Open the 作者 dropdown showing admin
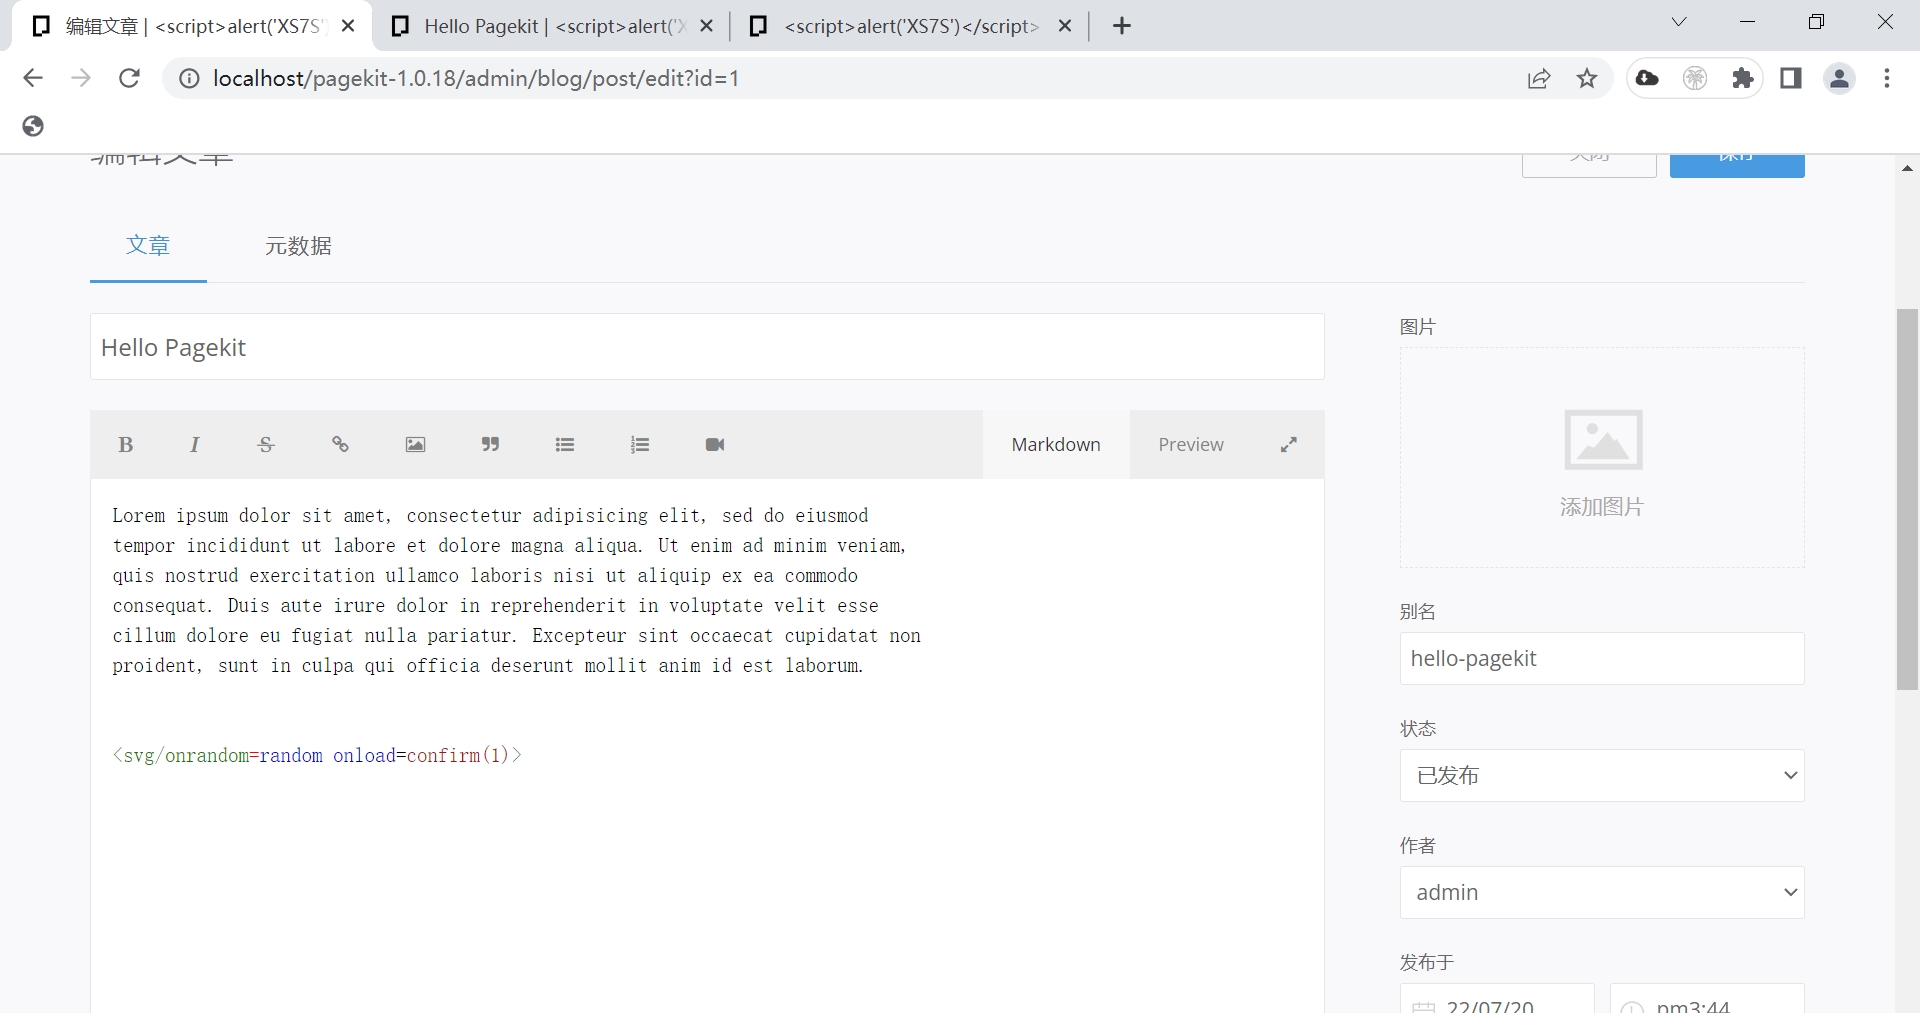 pos(1602,892)
